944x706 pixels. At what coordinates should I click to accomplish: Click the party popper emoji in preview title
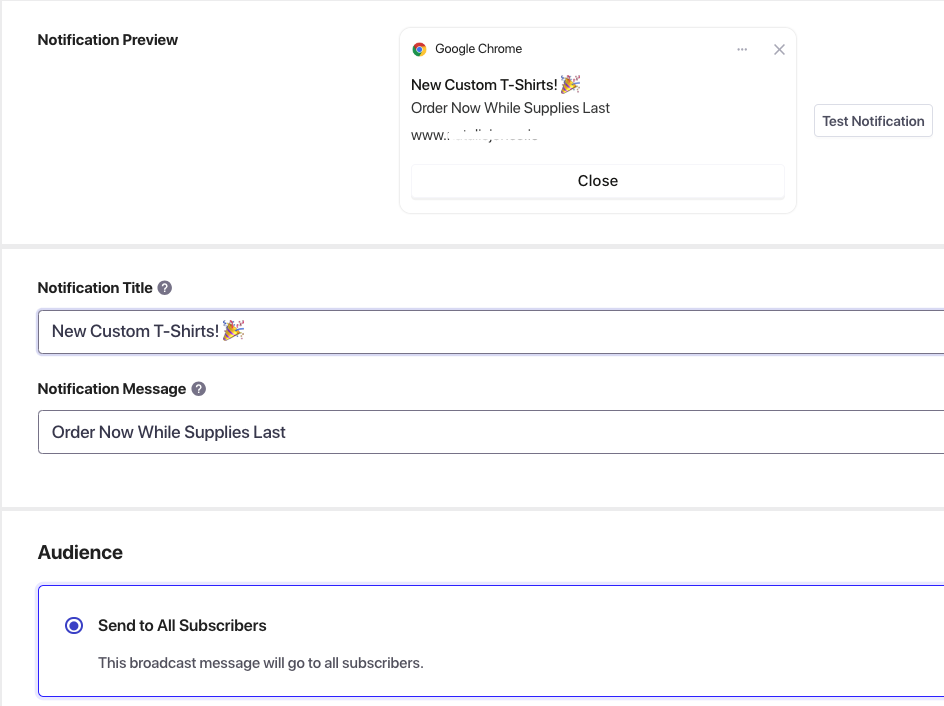(x=571, y=85)
